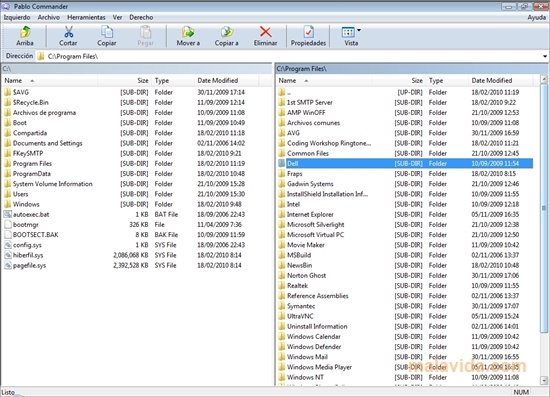Click the C:\Program Files\ right panel header
This screenshot has width=550, height=397.
[x=411, y=68]
